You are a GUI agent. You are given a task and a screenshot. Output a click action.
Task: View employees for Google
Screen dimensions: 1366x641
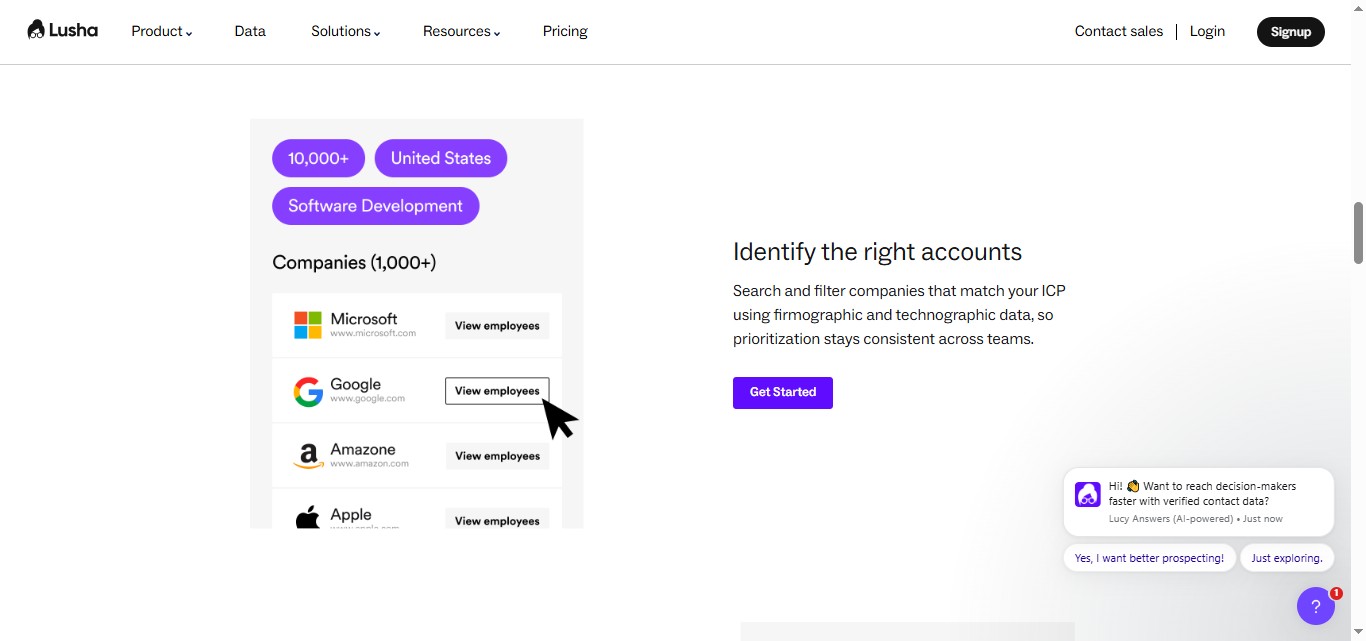coord(496,390)
